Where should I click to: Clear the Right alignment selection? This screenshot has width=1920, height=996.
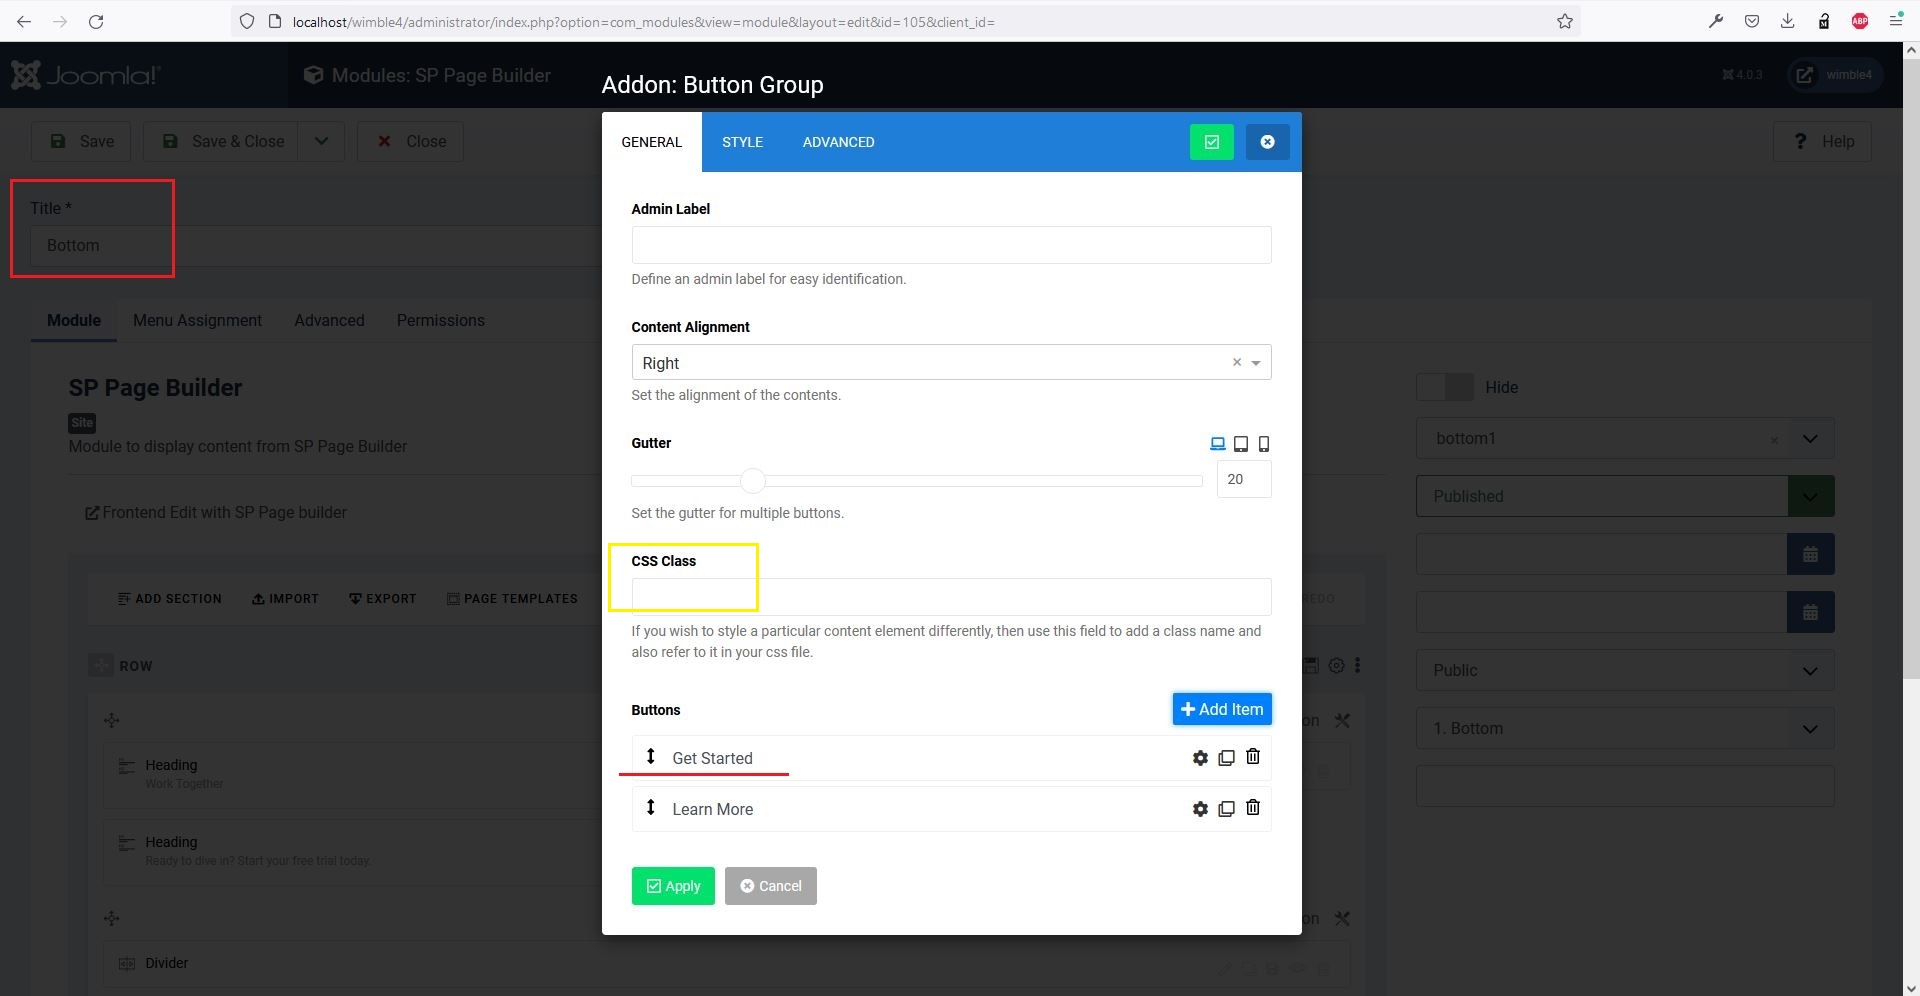[x=1237, y=362]
